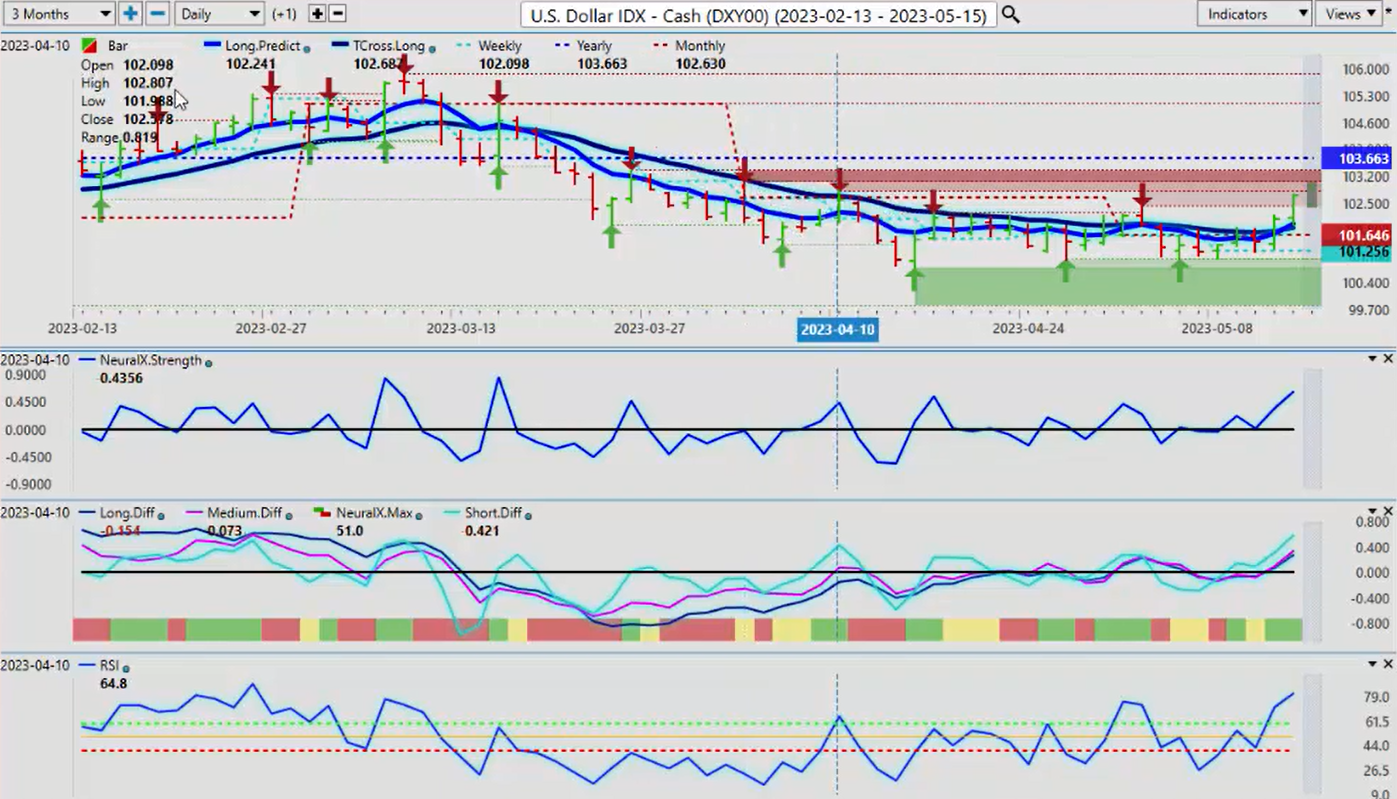Click the NeuralX.Strength value 0.4356

[x=120, y=379]
